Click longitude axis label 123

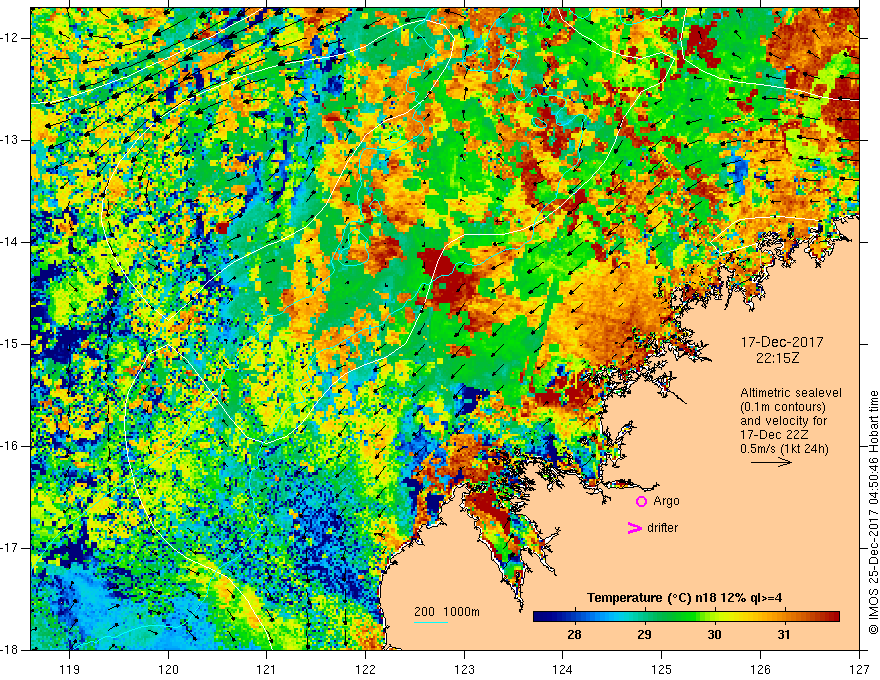click(464, 670)
